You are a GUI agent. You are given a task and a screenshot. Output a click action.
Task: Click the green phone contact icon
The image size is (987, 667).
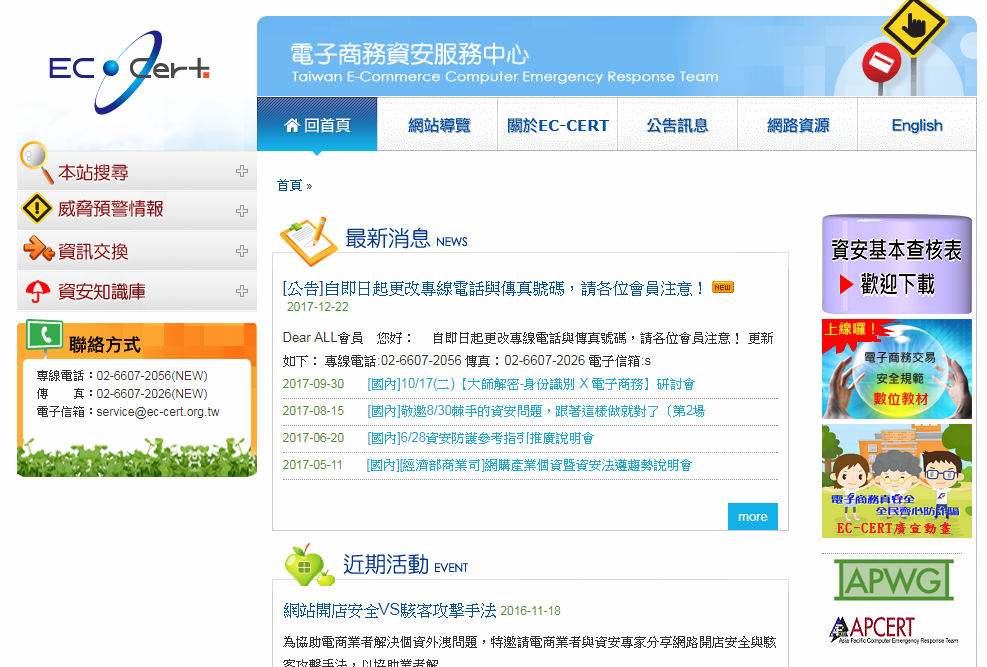(x=45, y=335)
